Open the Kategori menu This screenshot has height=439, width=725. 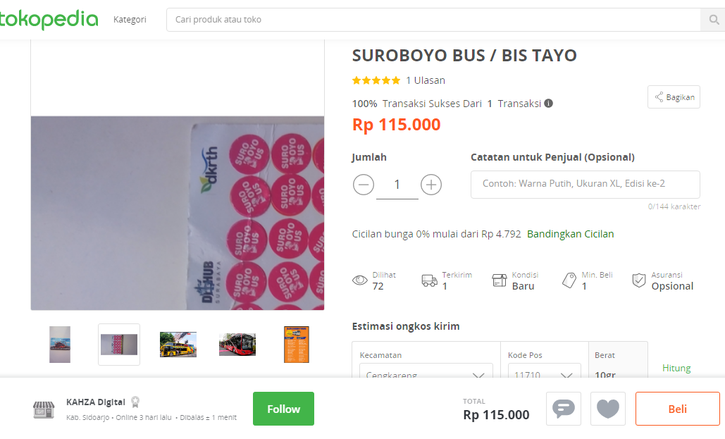pos(130,19)
